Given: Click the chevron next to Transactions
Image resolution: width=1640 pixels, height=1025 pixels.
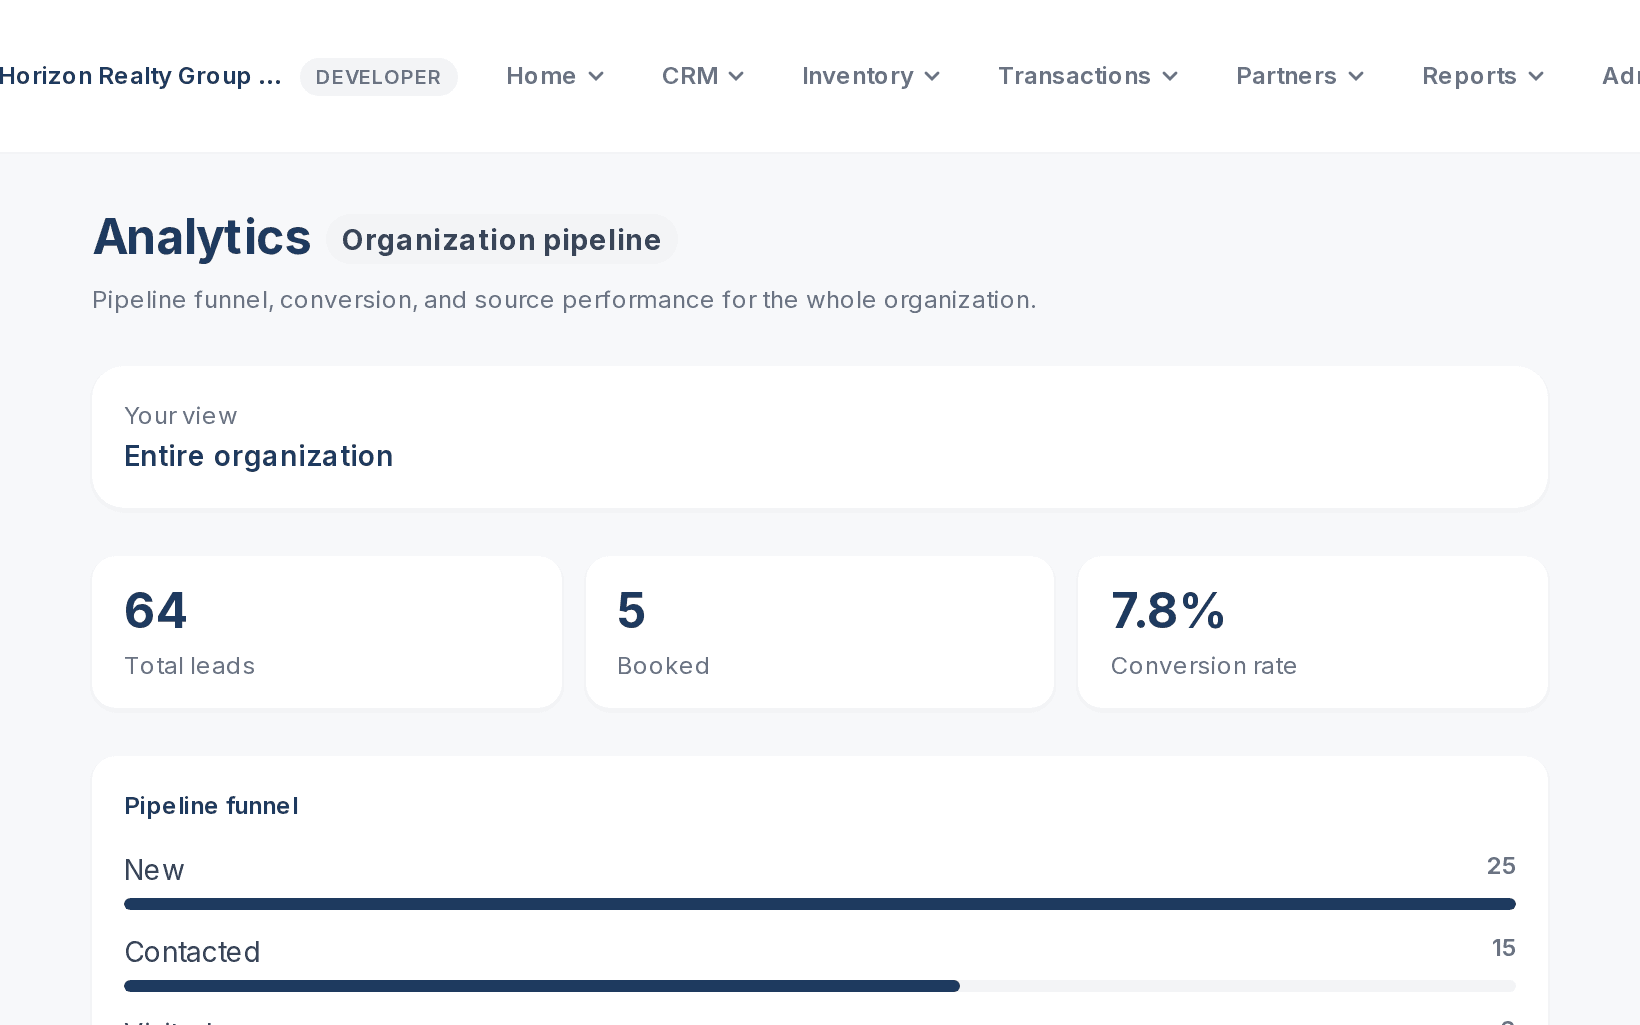Looking at the screenshot, I should (1170, 77).
